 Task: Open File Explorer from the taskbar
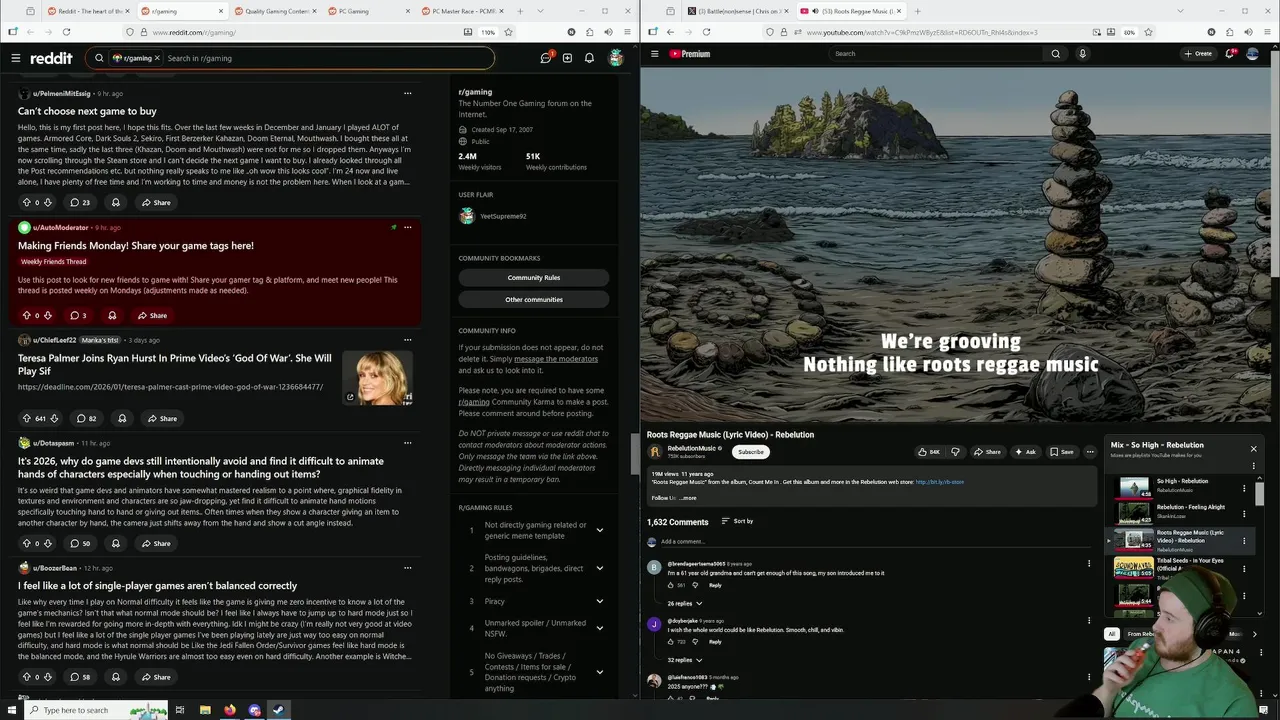click(x=205, y=710)
